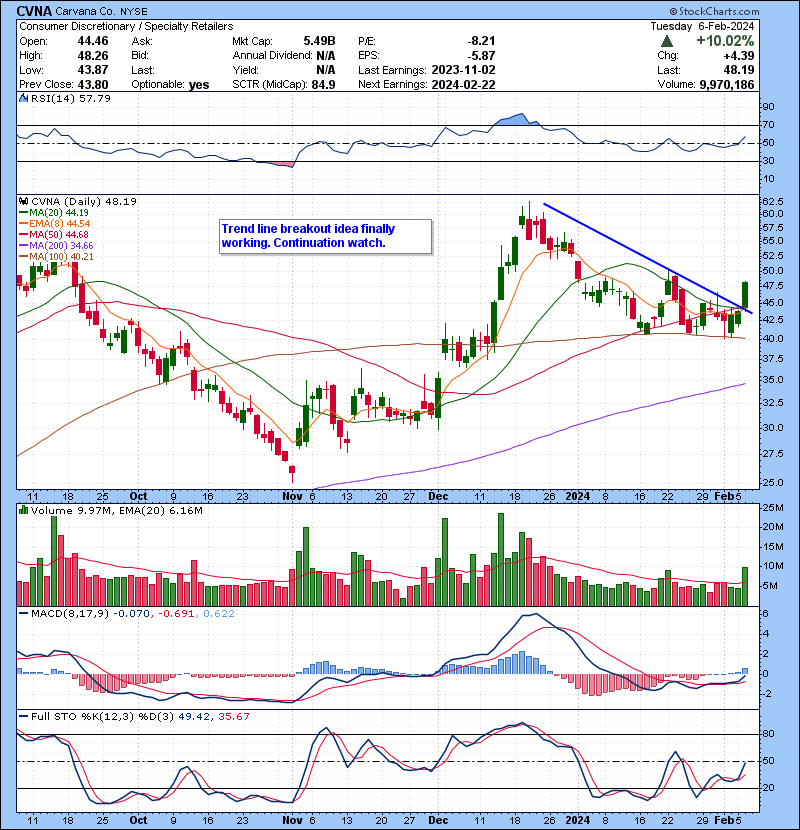This screenshot has height=830, width=800.
Task: Select the Open value 44.46
Action: [93, 41]
